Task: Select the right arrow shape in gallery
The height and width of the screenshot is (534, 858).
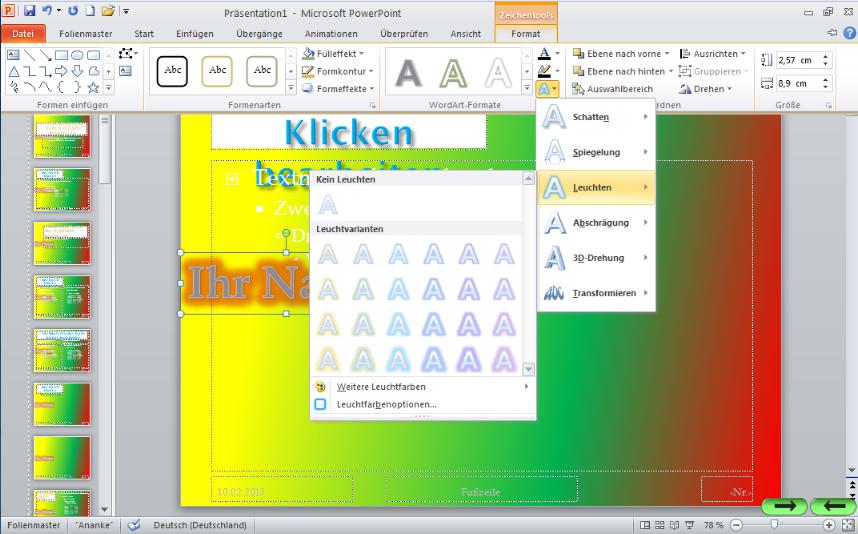Action: click(60, 71)
